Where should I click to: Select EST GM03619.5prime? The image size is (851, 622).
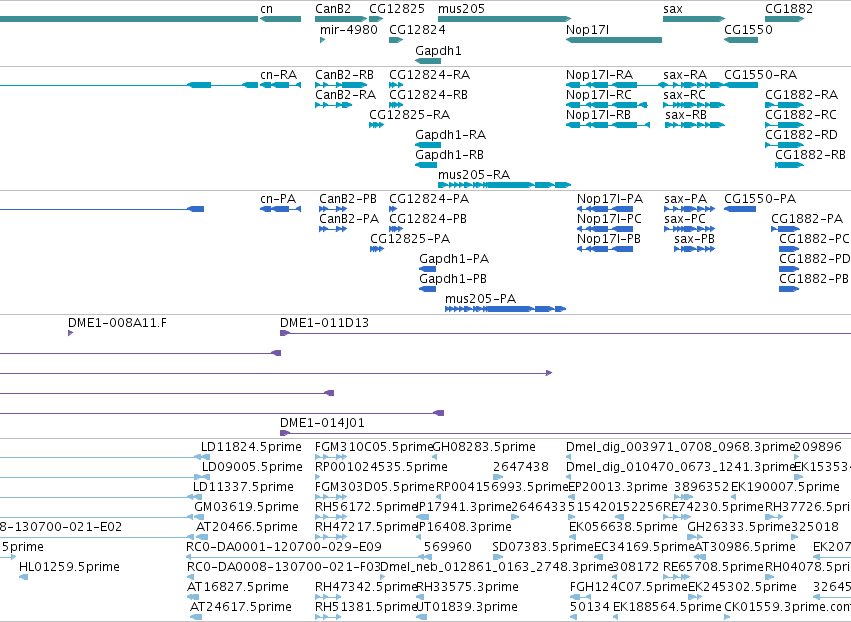point(246,507)
